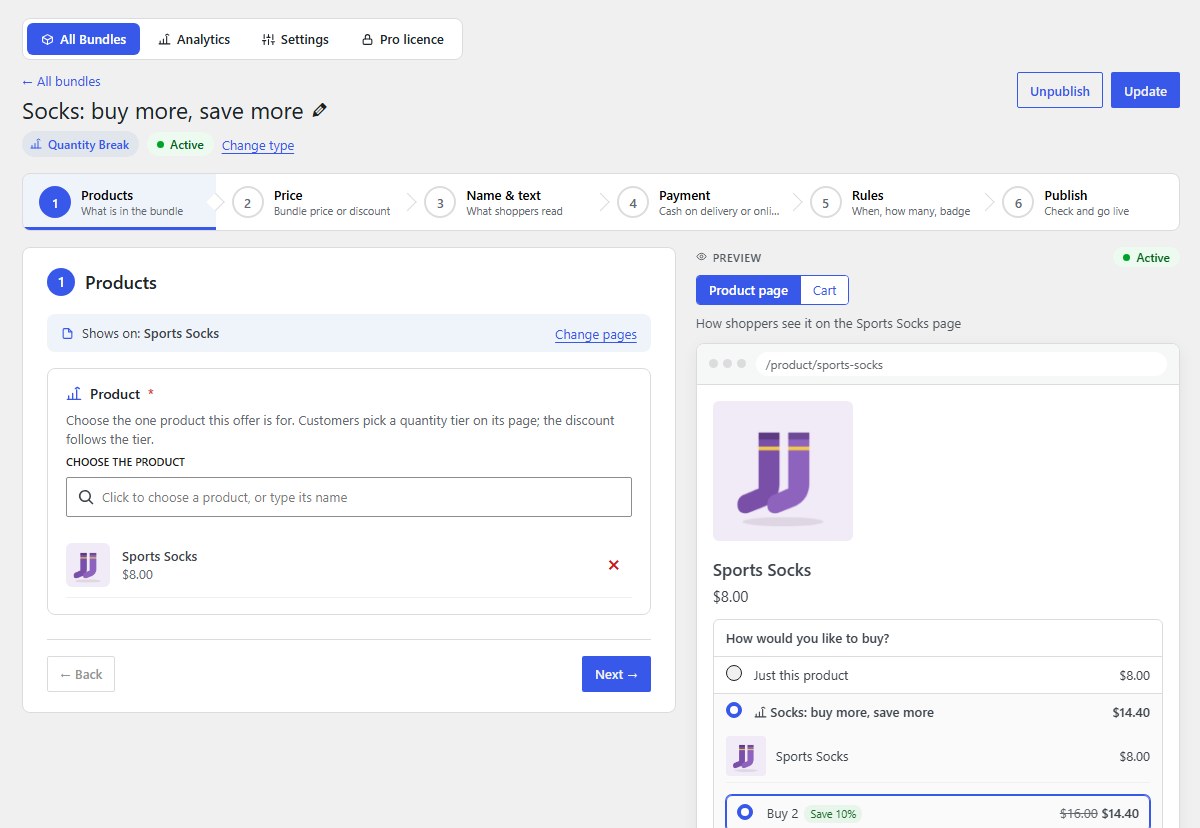Choose the Buy 2 tier radio button

coord(745,812)
